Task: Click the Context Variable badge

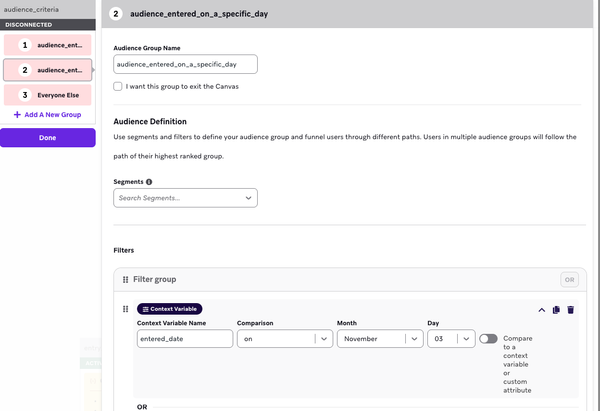Action: tap(169, 310)
